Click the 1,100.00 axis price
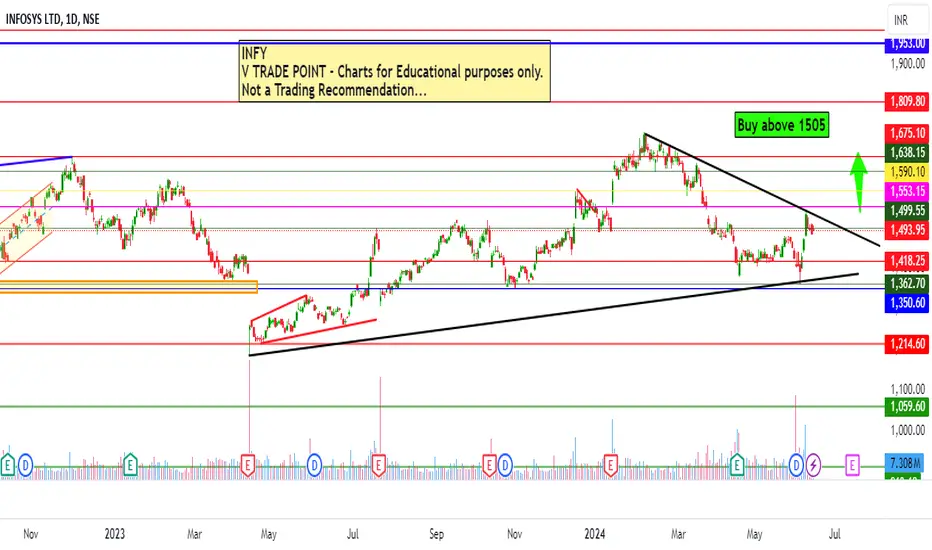932x550 pixels. pos(907,389)
